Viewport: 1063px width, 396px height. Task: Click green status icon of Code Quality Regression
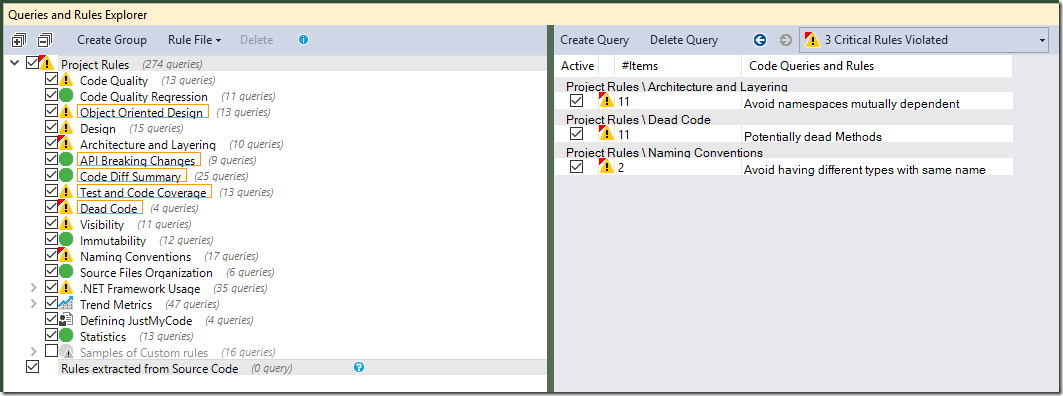(x=66, y=96)
